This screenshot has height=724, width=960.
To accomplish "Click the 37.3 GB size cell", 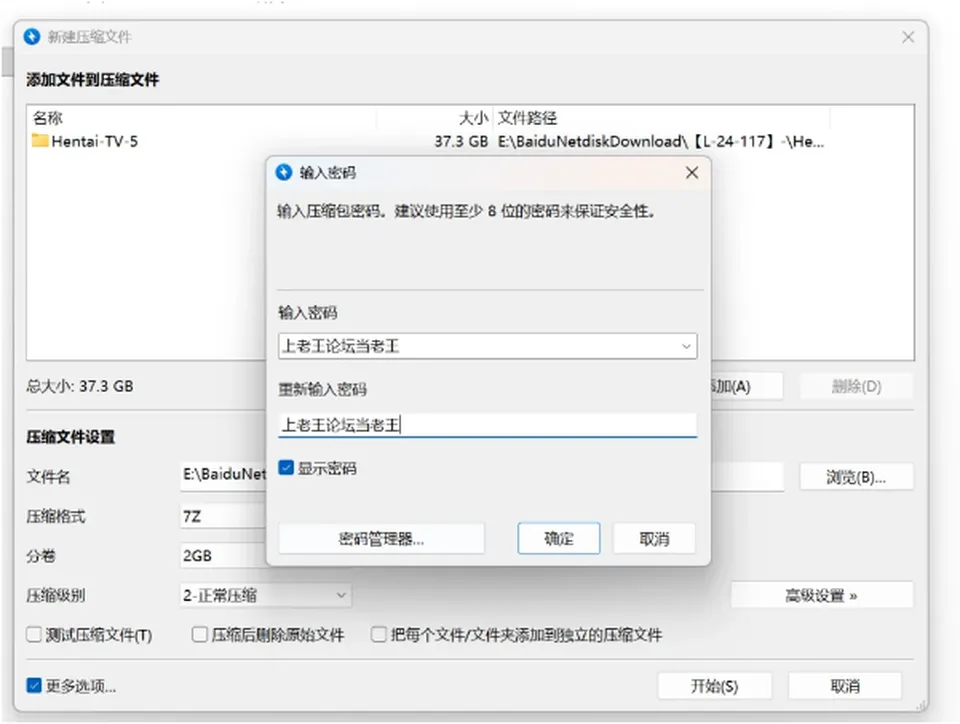I will pos(461,141).
